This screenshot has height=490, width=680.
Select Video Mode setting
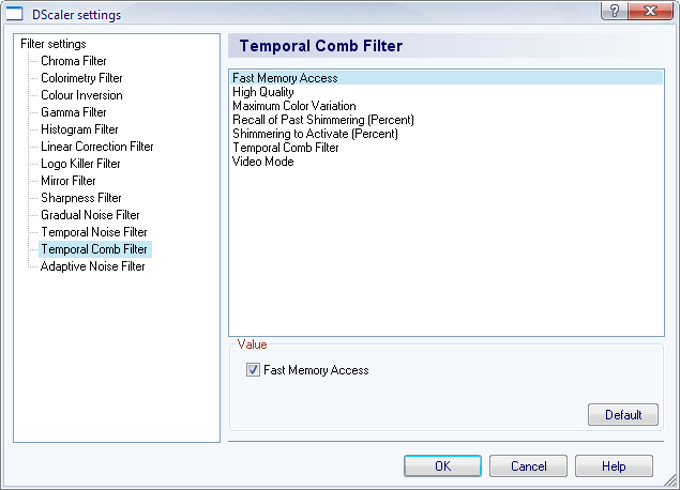[446, 161]
